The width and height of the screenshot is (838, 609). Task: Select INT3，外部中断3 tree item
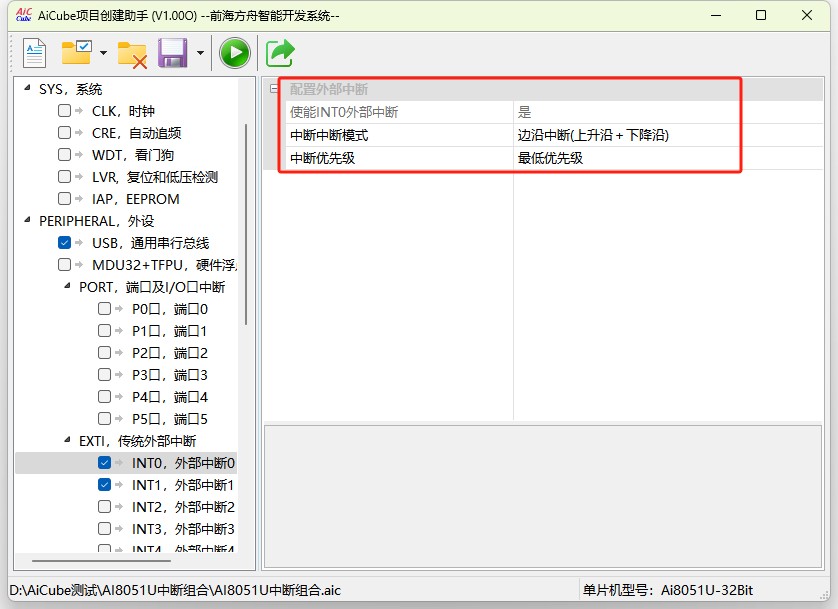(x=183, y=529)
